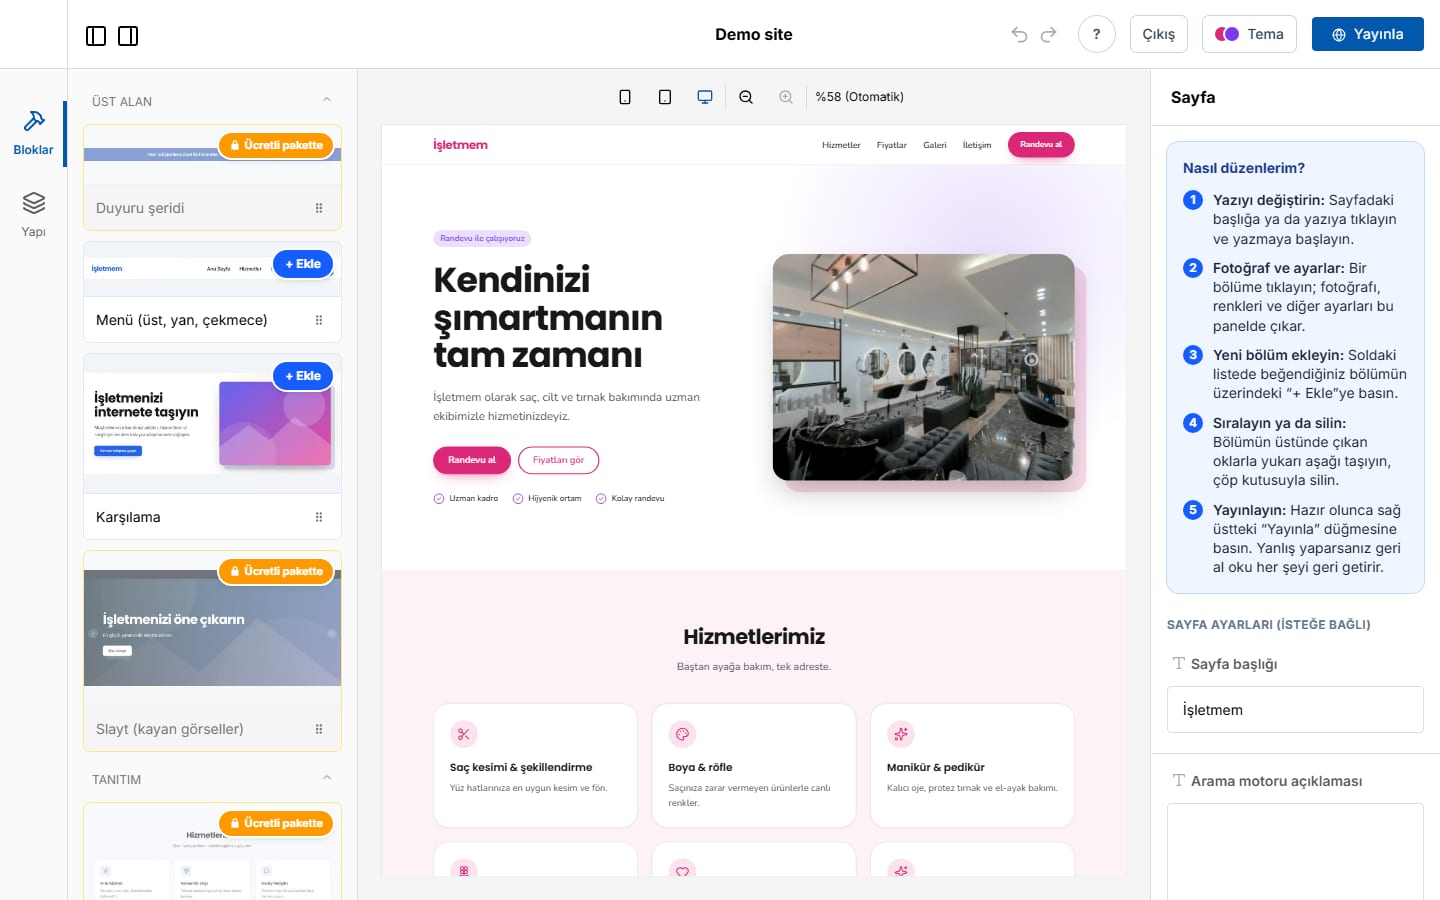Open the Tema selector
The image size is (1440, 900).
pyautogui.click(x=1249, y=34)
